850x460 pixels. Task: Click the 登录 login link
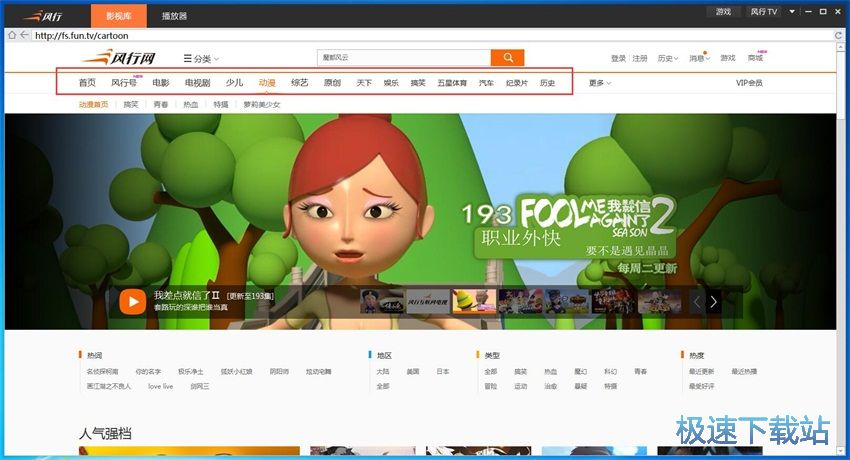[619, 58]
